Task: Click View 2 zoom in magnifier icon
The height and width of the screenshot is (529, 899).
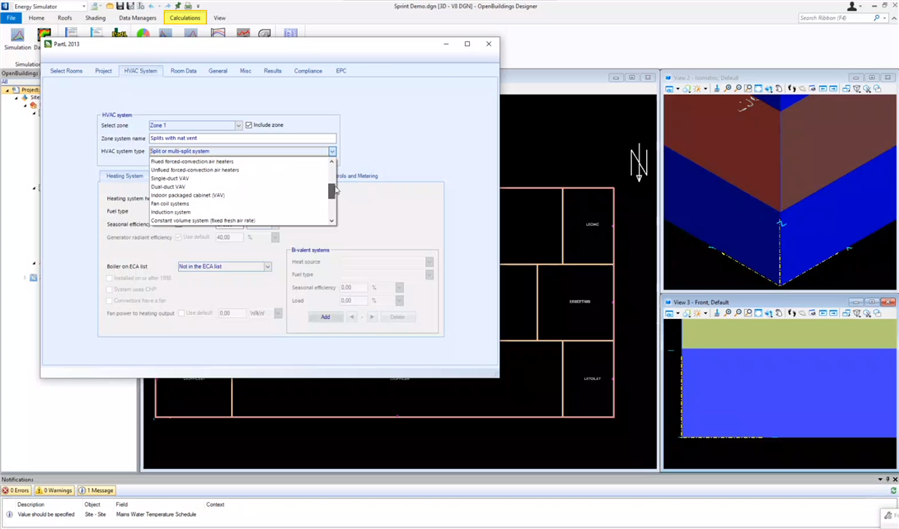Action: 728,88
